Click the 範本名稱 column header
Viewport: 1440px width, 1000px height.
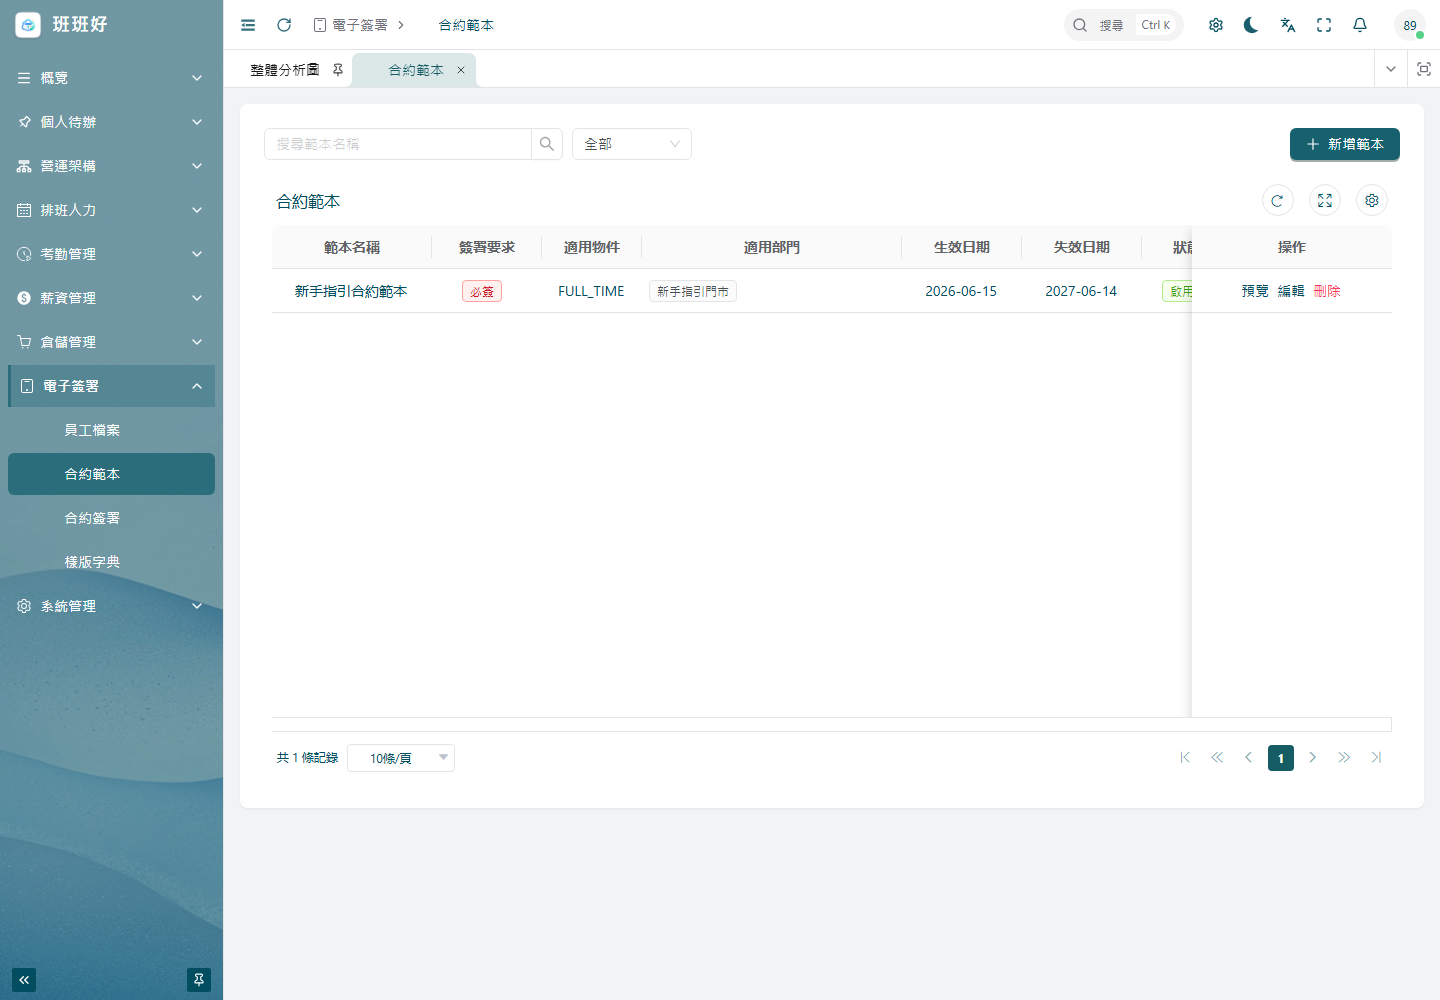(352, 247)
